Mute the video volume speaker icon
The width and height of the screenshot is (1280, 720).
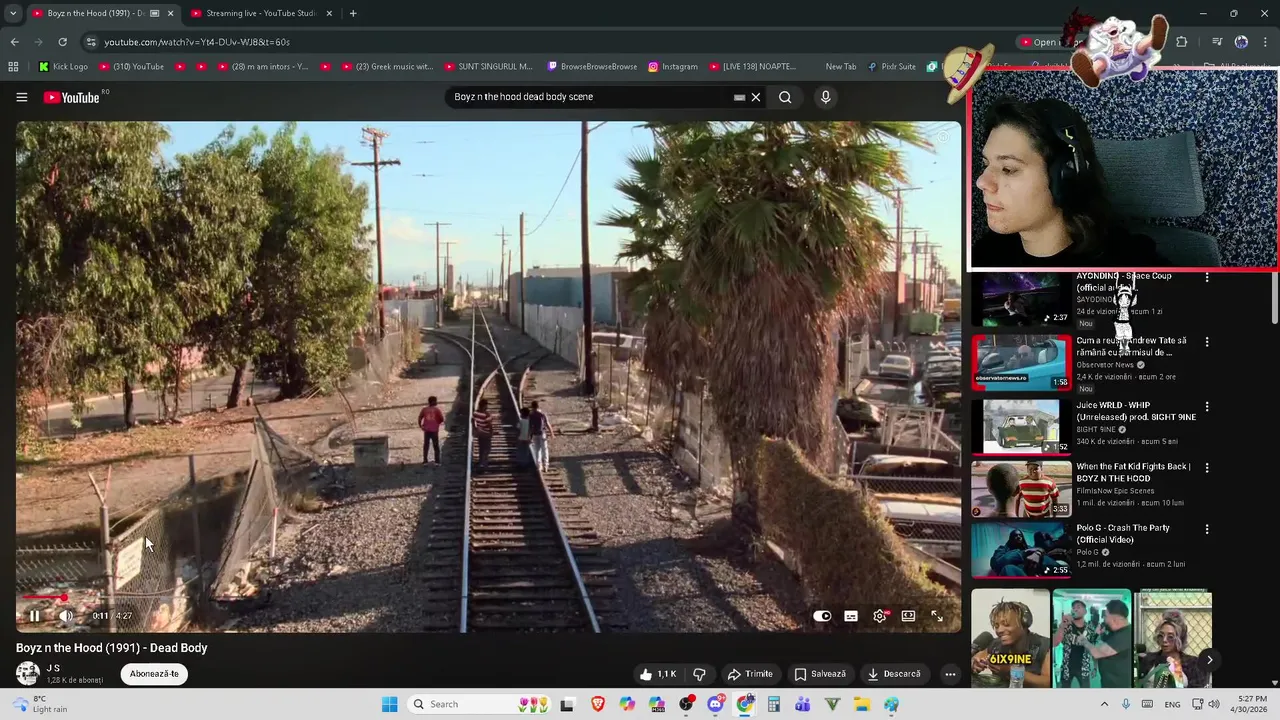(66, 616)
